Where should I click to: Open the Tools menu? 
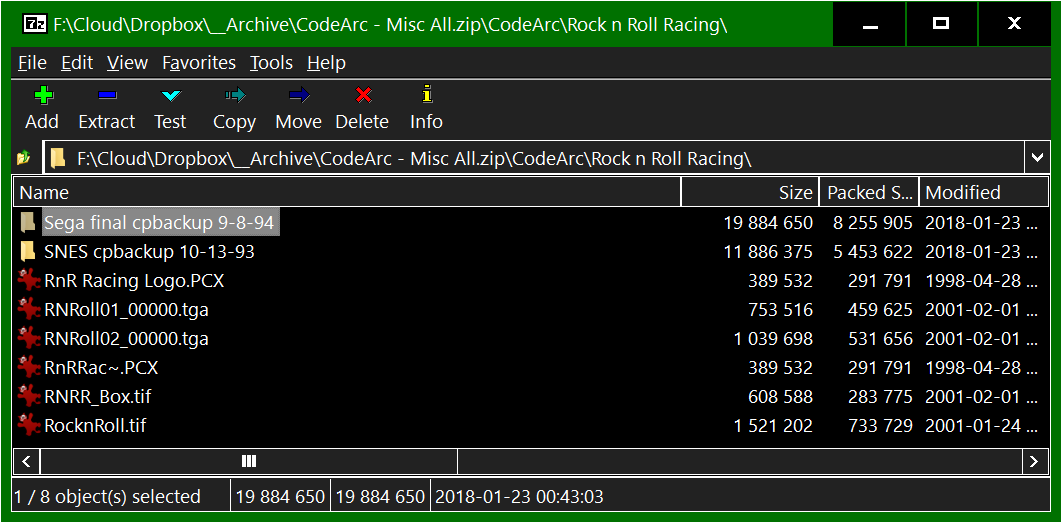point(272,63)
